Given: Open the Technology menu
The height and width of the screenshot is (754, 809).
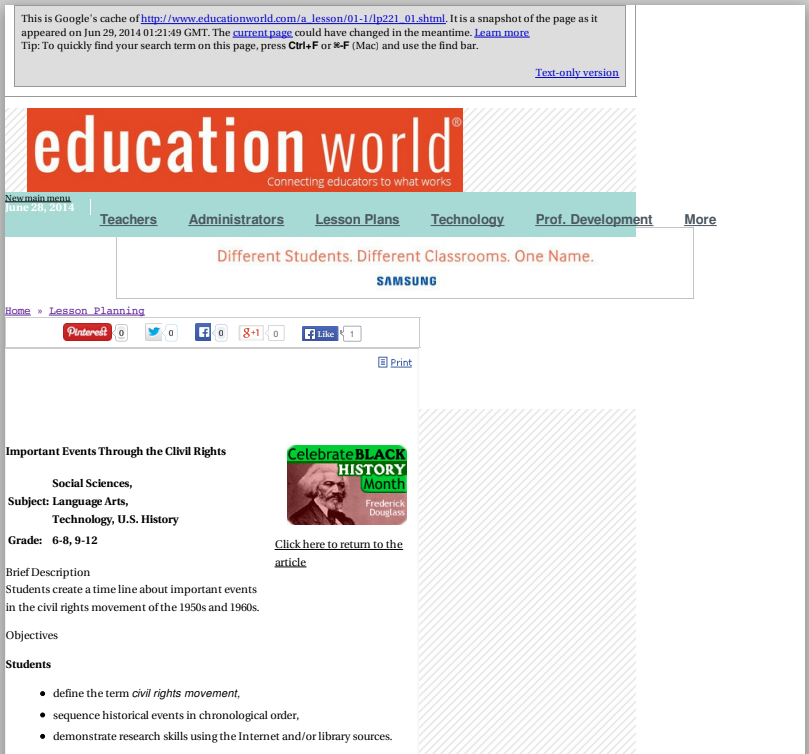Looking at the screenshot, I should click(467, 219).
